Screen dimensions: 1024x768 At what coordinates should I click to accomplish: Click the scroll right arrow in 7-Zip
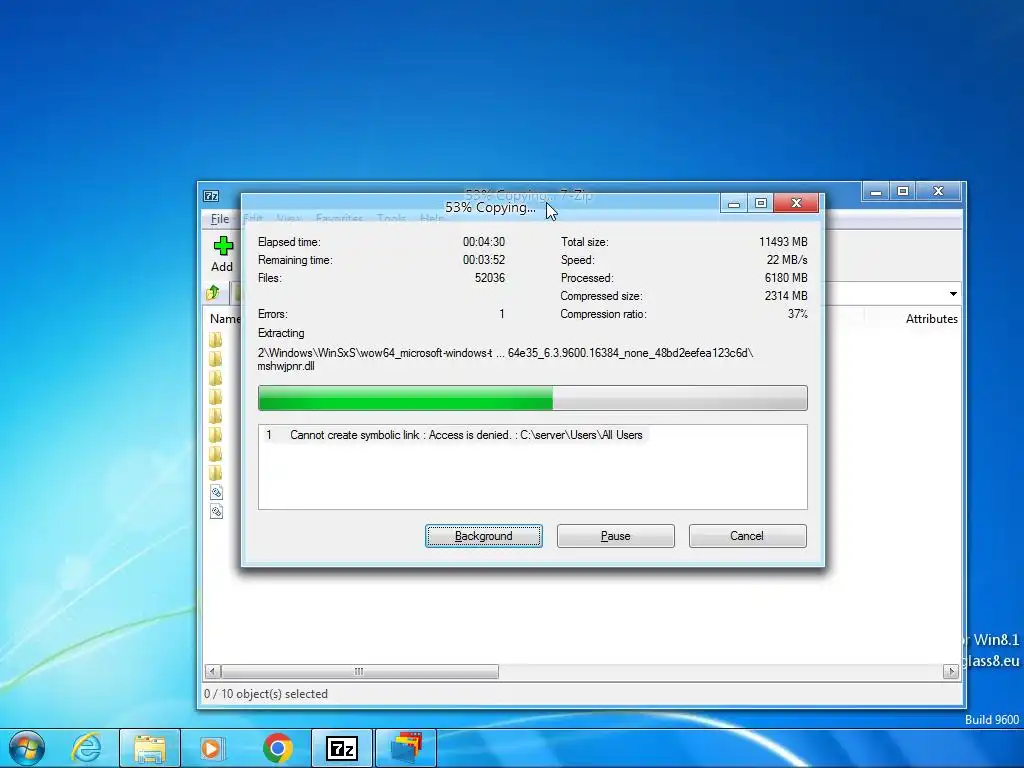(951, 671)
